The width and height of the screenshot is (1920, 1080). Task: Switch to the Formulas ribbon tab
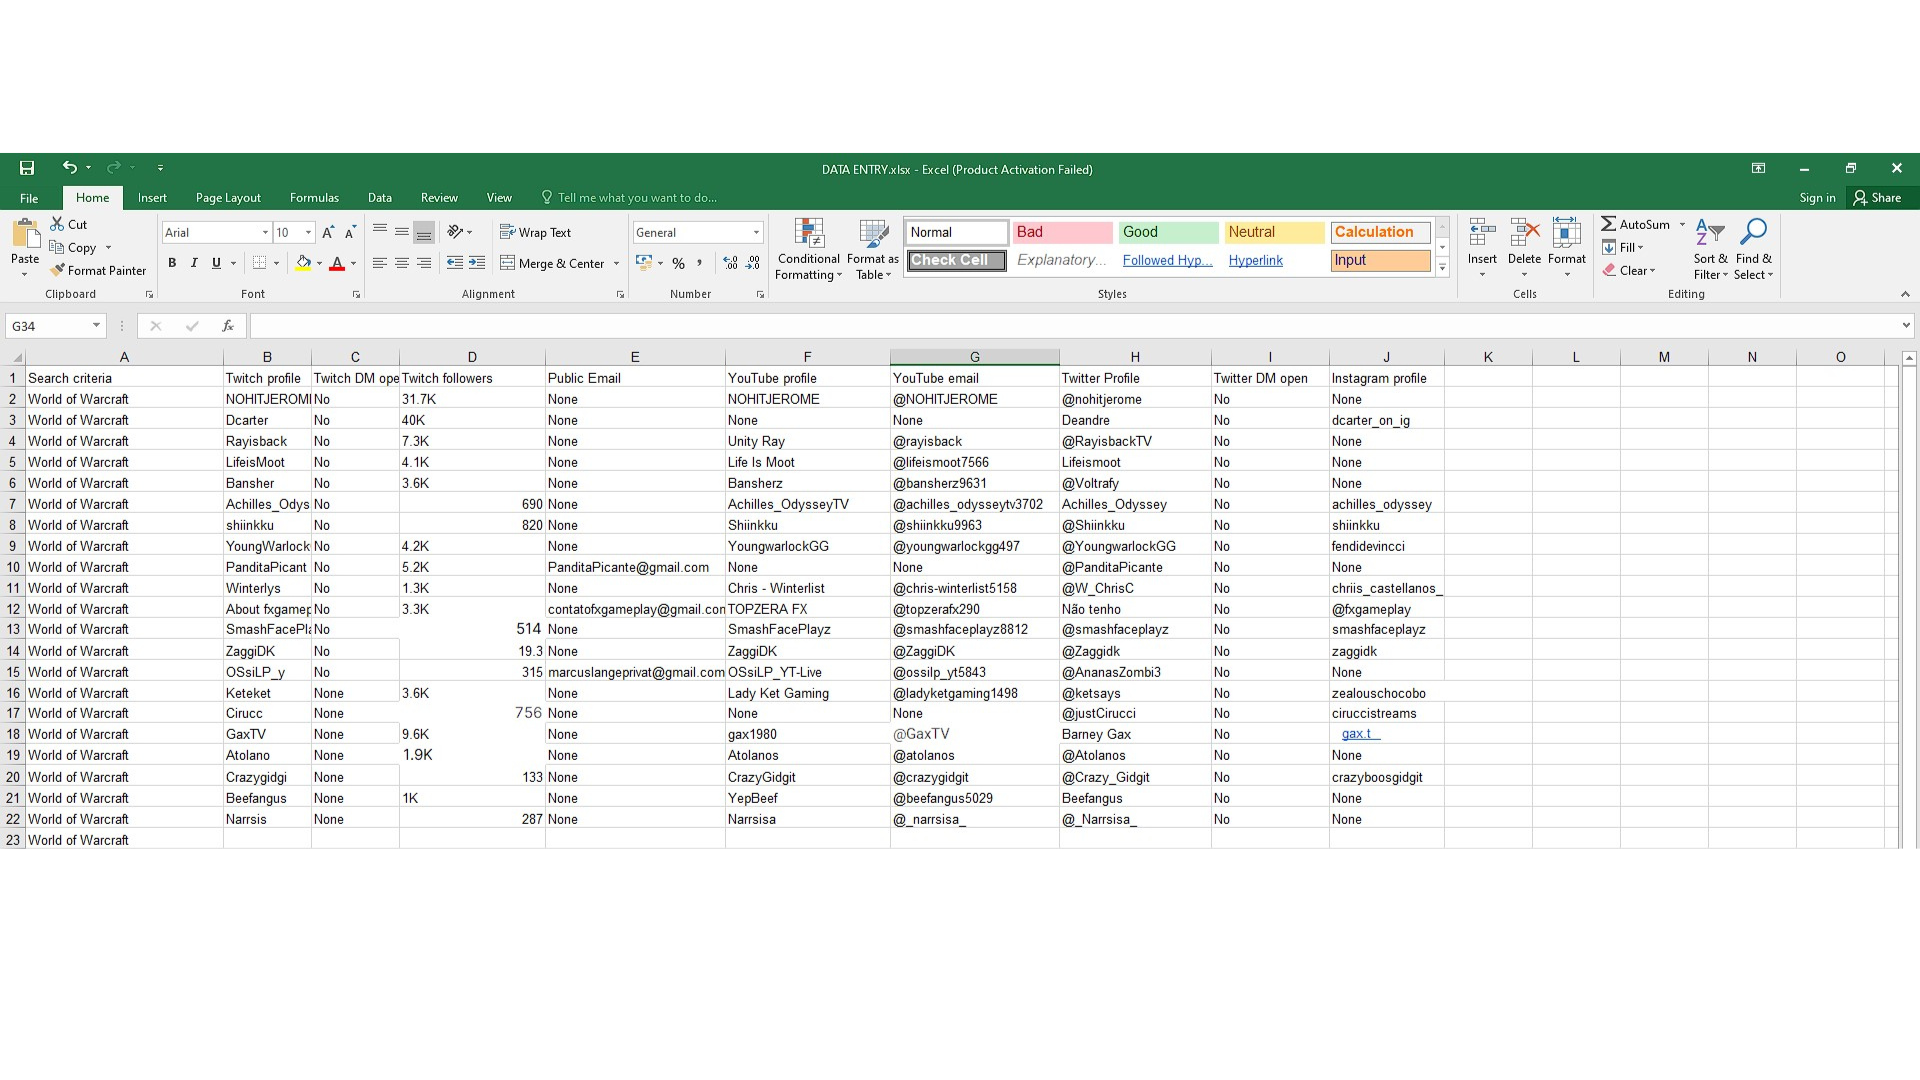[x=314, y=198]
